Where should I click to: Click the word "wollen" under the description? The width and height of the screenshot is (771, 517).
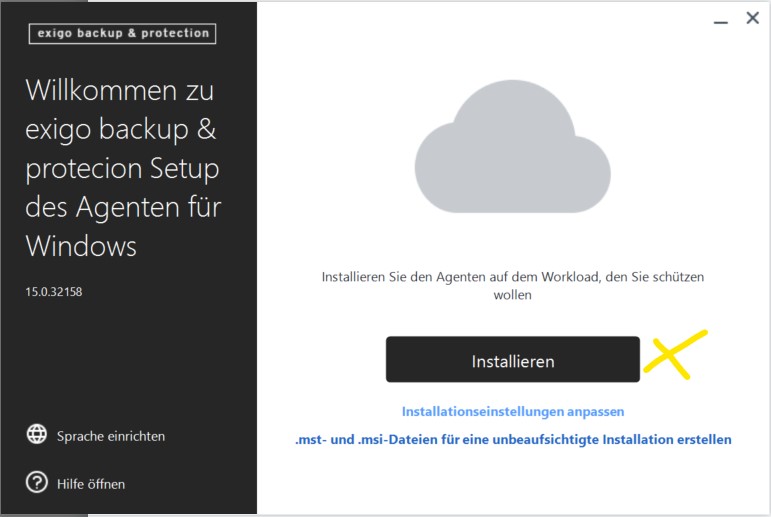(x=512, y=296)
